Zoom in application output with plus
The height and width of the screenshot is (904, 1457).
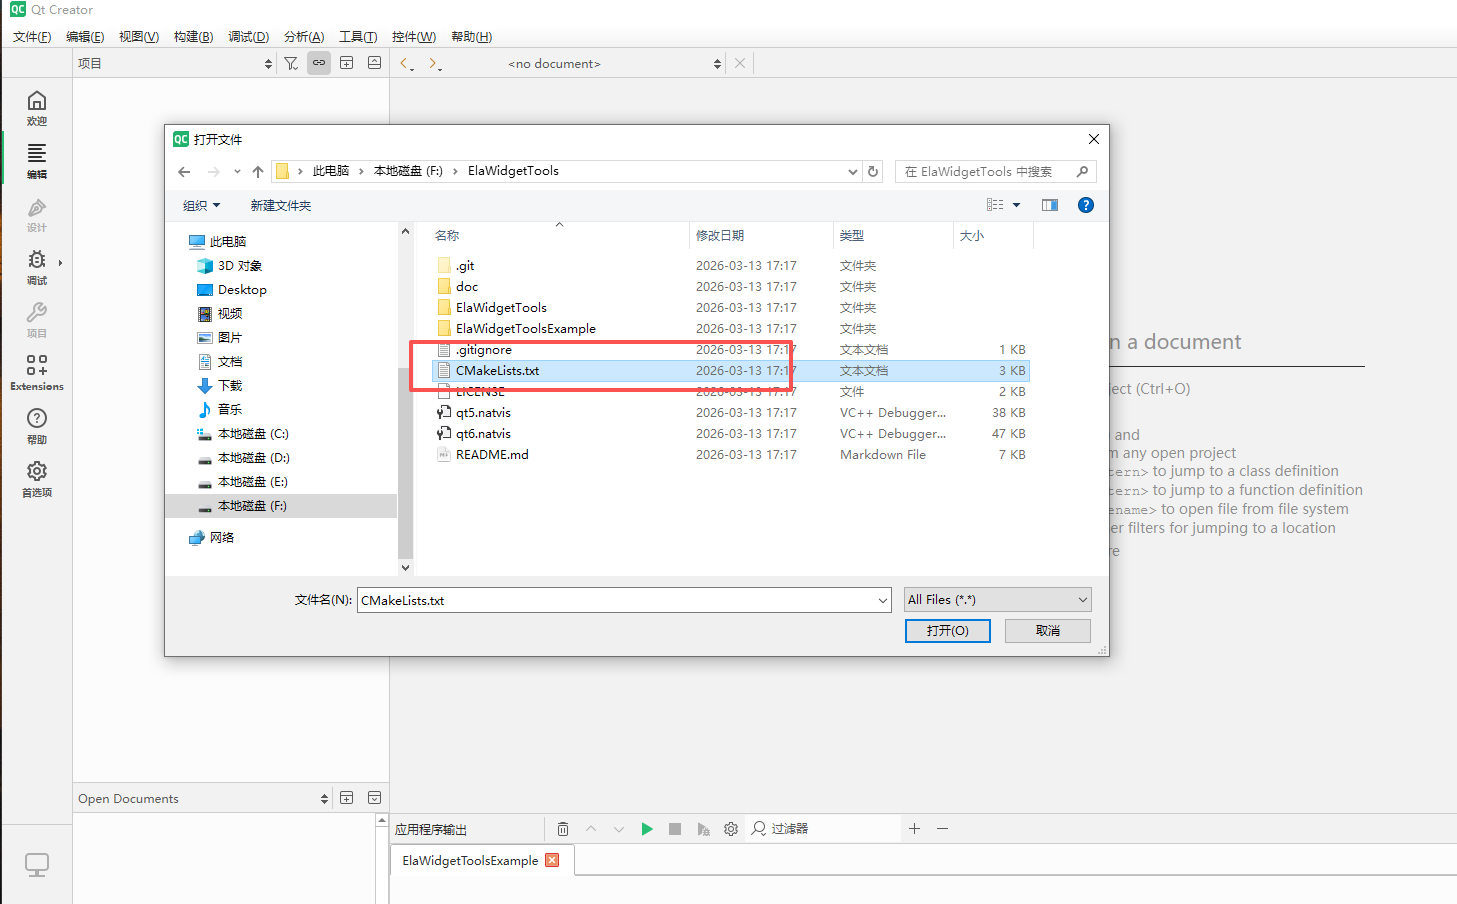[914, 828]
